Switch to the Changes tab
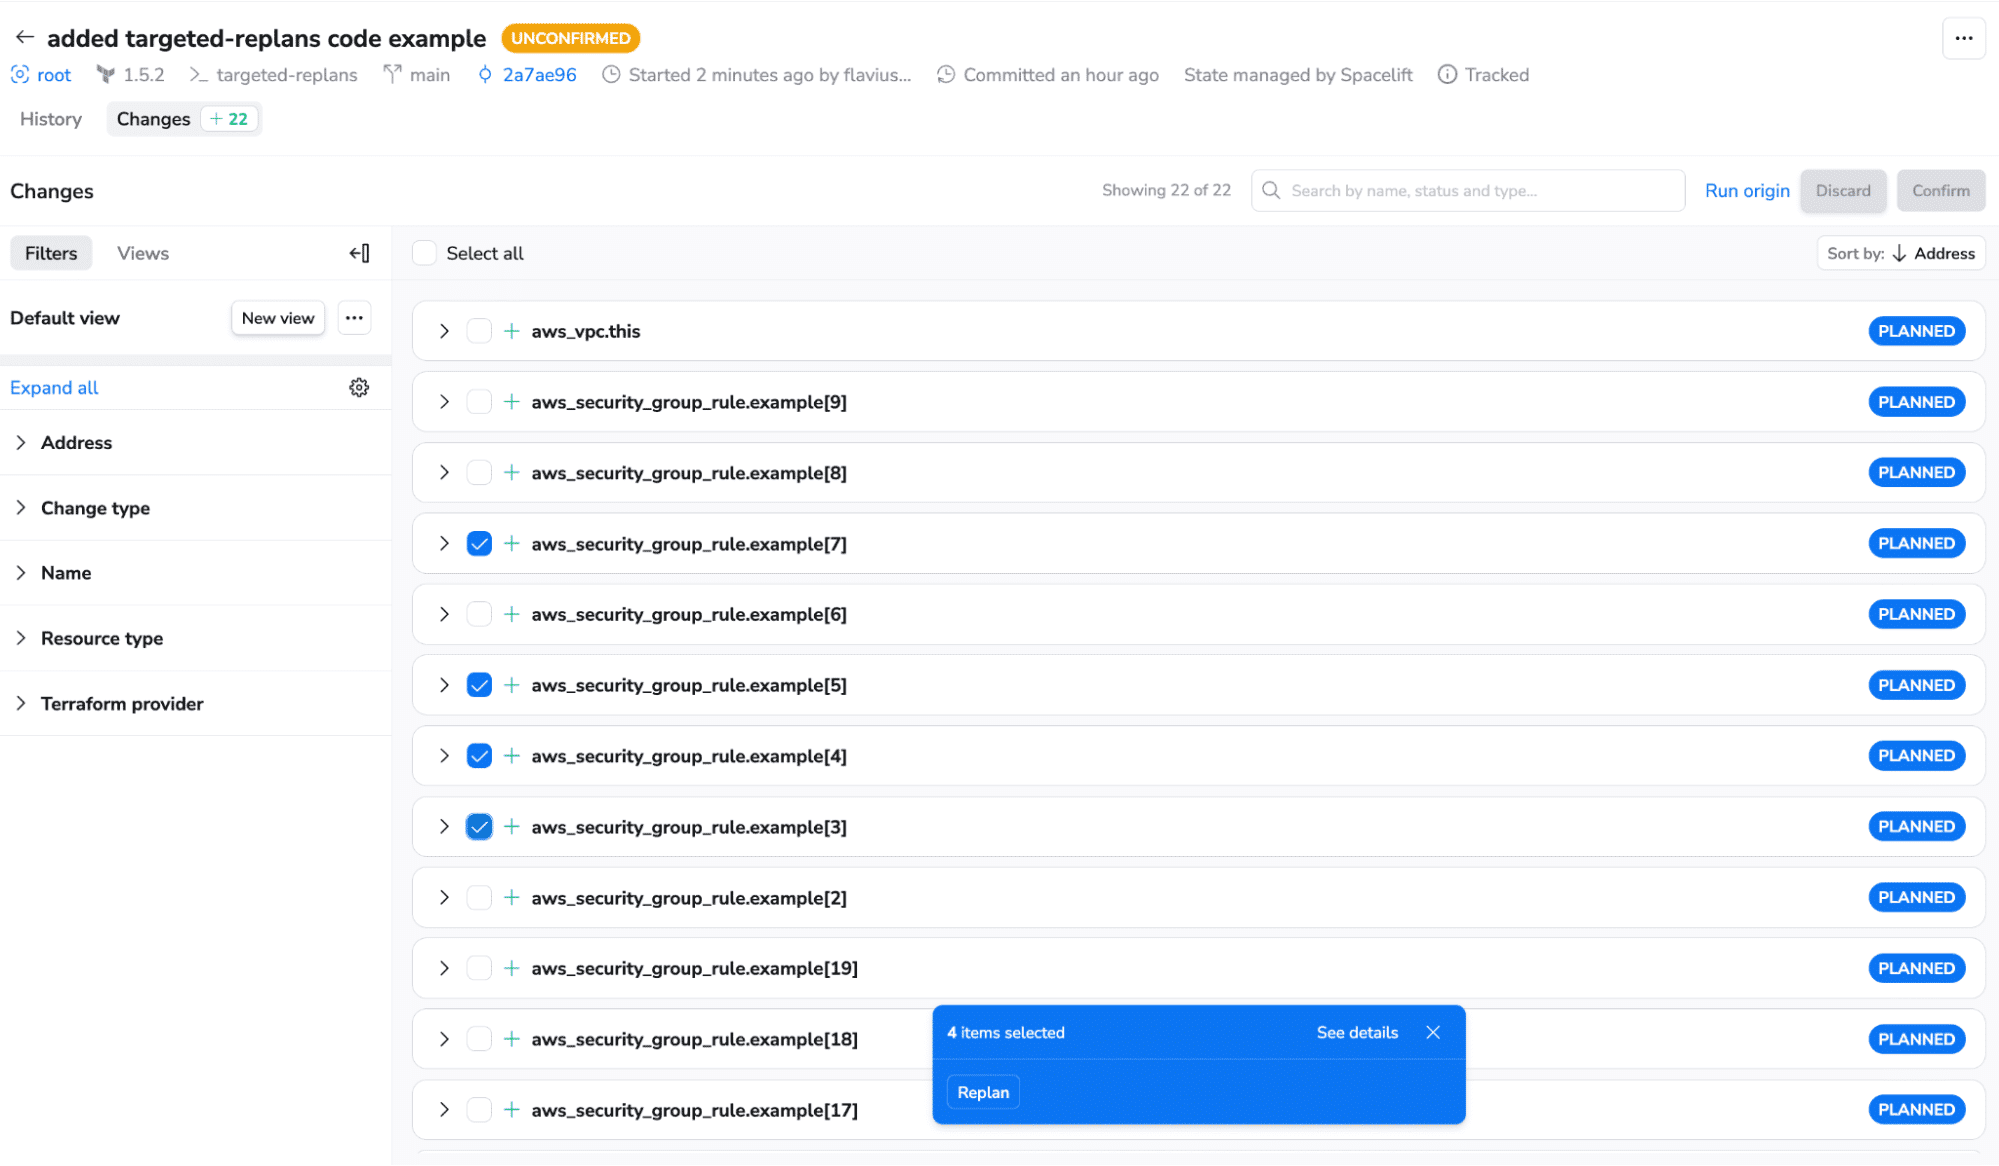Image resolution: width=1999 pixels, height=1166 pixels. point(151,118)
